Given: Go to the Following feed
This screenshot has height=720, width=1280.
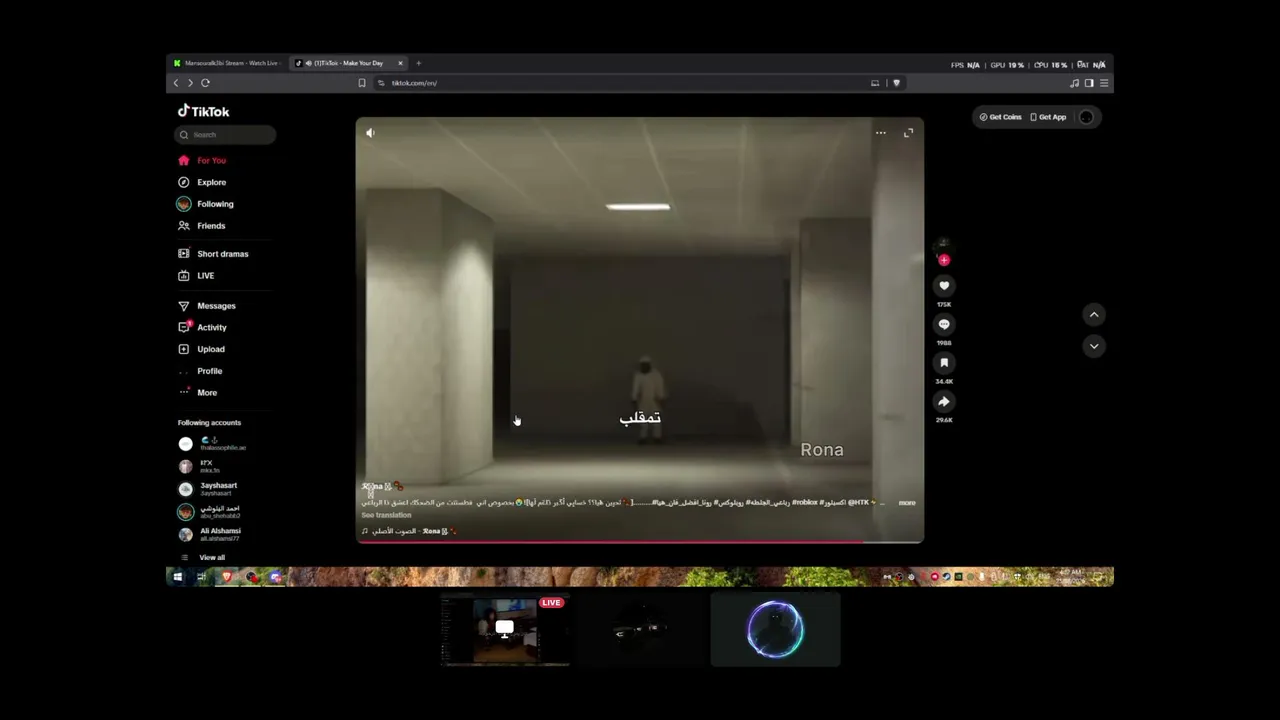Looking at the screenshot, I should 206,204.
